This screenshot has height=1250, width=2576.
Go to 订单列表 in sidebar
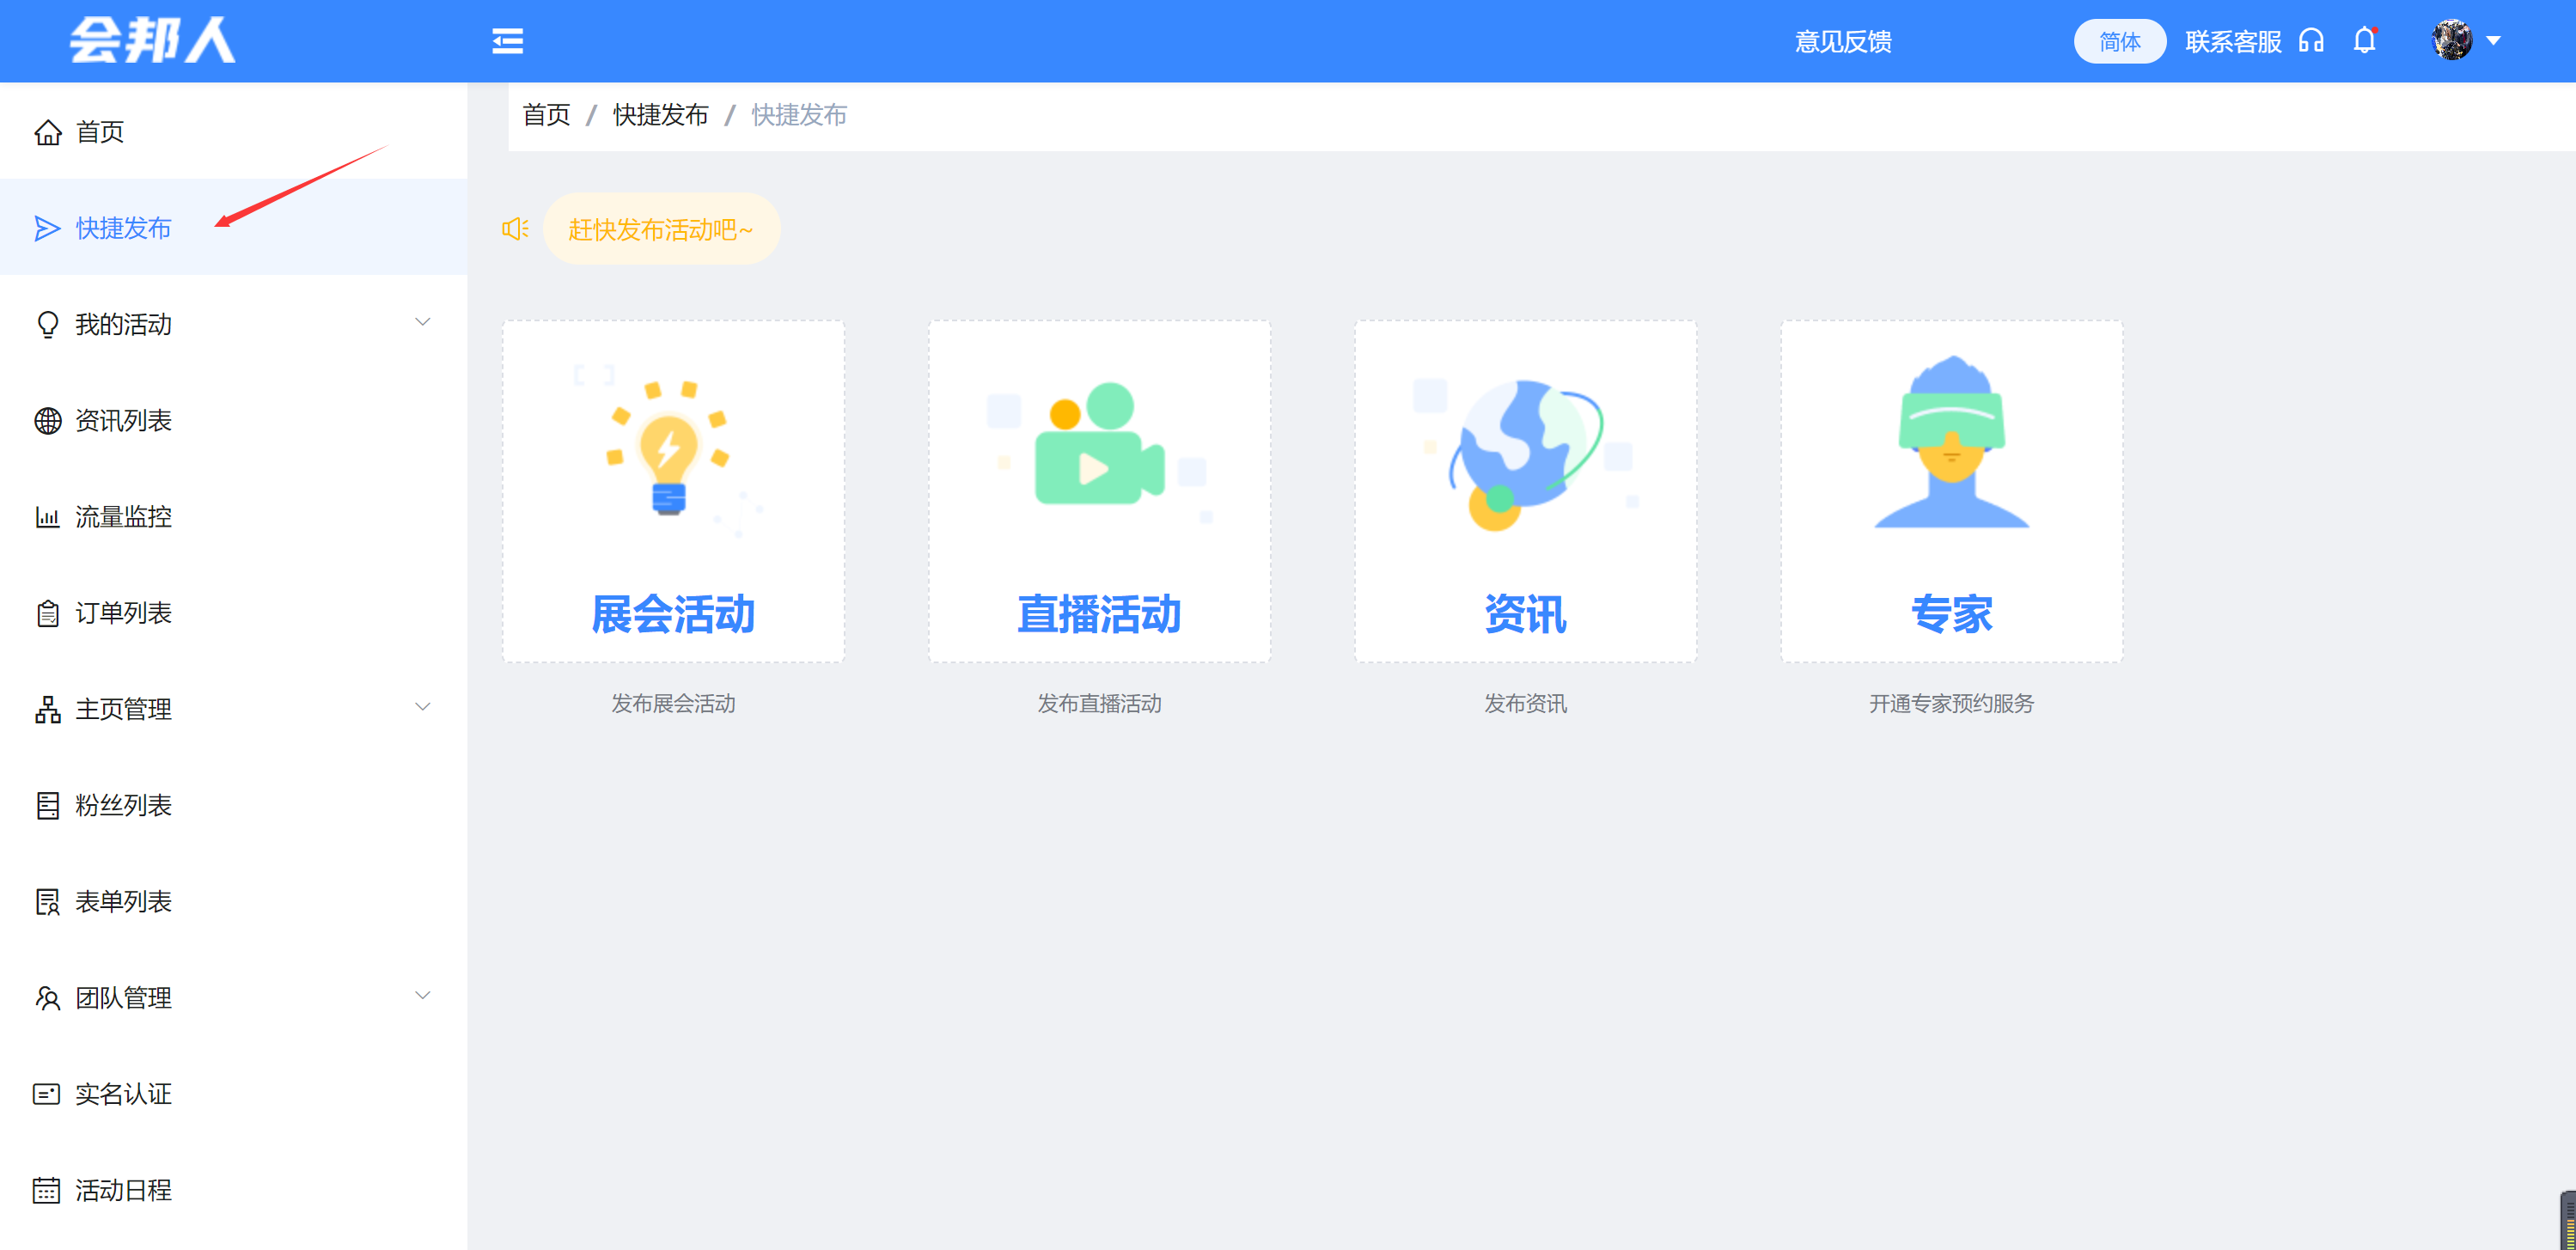(x=123, y=613)
